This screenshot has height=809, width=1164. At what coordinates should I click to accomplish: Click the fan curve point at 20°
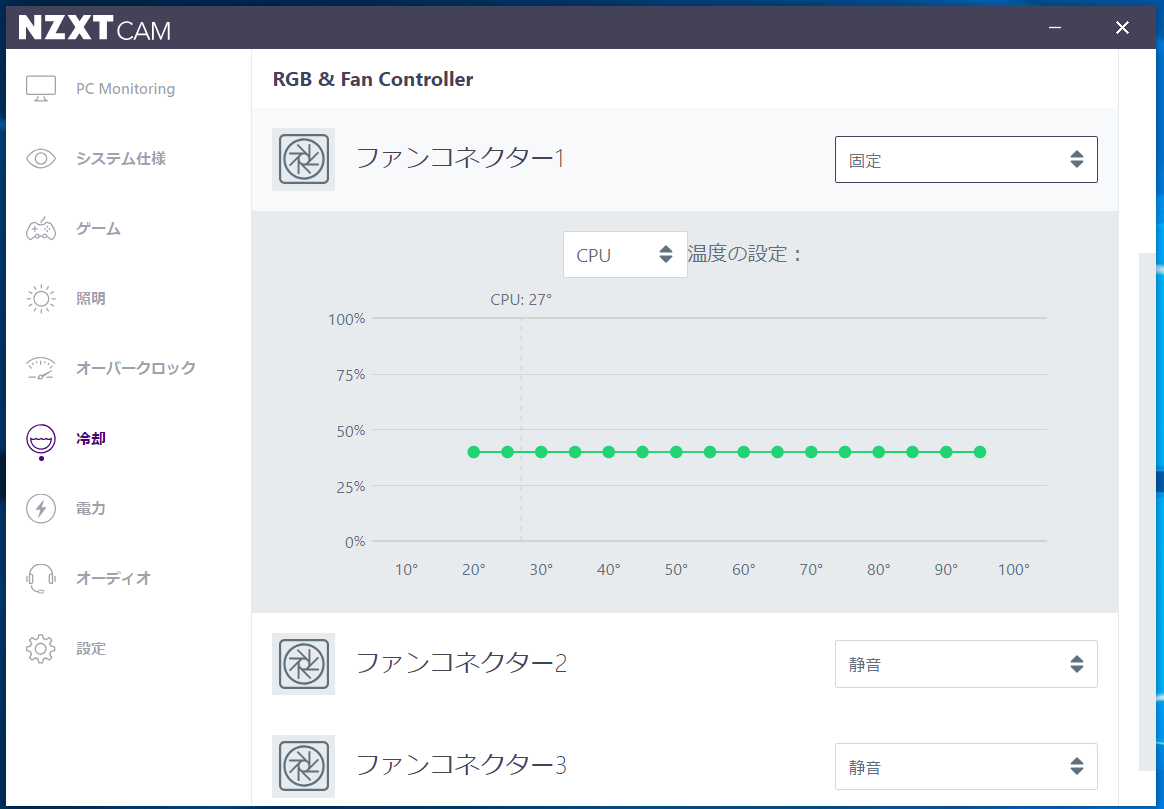tap(474, 452)
